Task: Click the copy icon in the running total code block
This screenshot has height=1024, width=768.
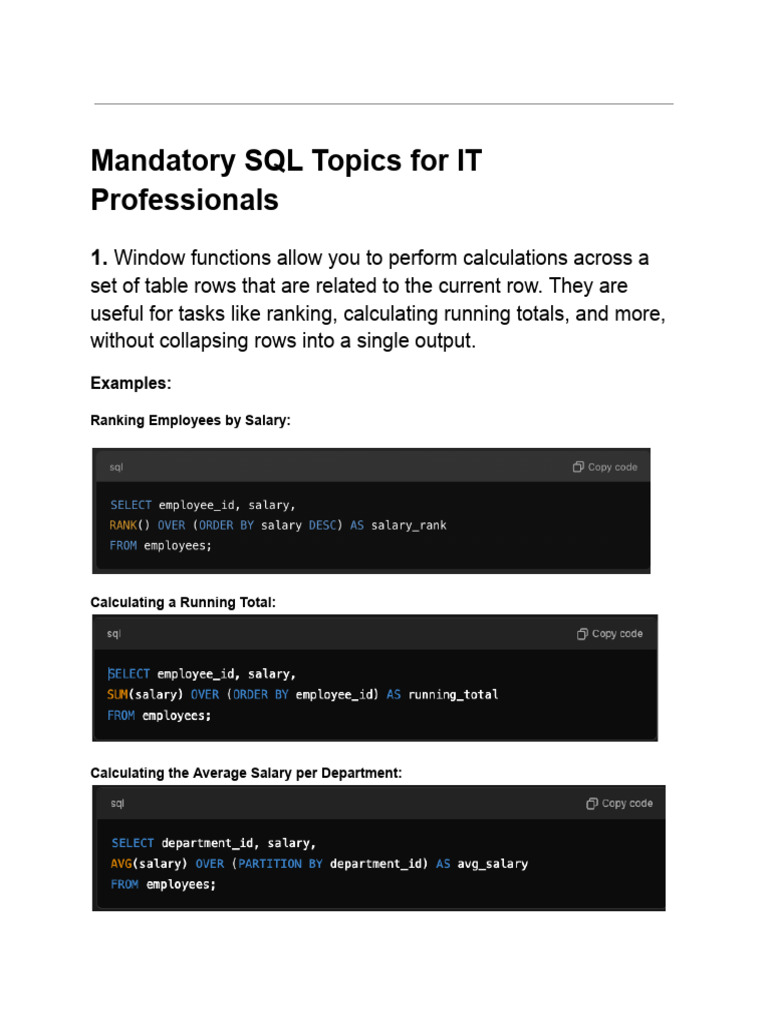Action: point(582,634)
